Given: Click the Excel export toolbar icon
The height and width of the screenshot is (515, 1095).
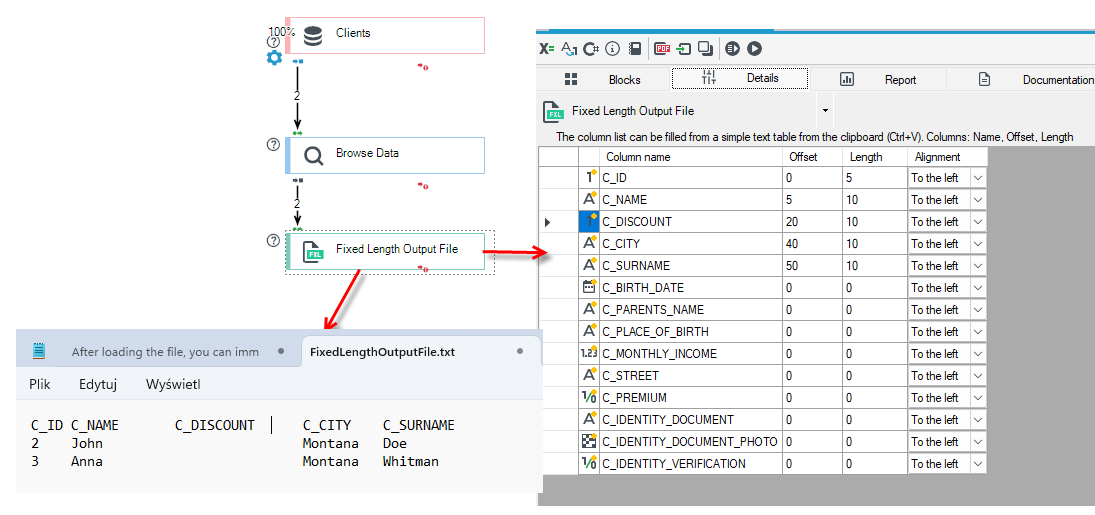Looking at the screenshot, I should click(547, 48).
